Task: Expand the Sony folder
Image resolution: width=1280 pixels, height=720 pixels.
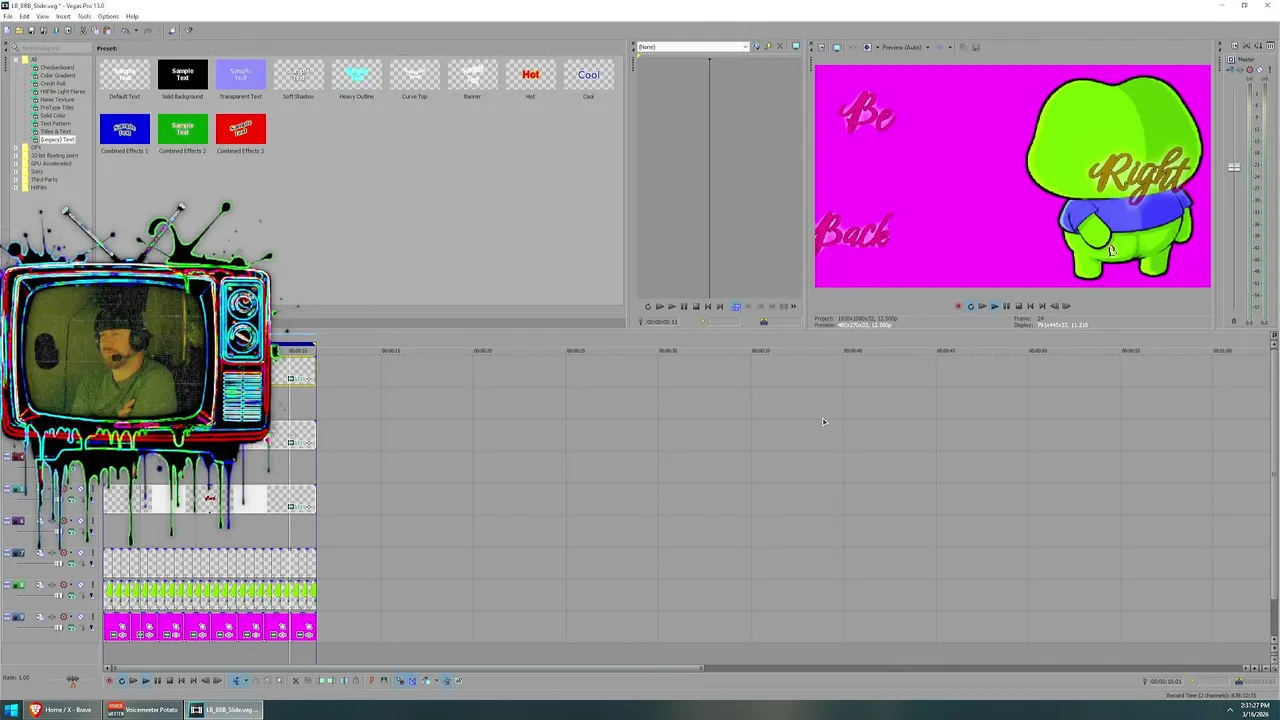Action: pyautogui.click(x=16, y=172)
